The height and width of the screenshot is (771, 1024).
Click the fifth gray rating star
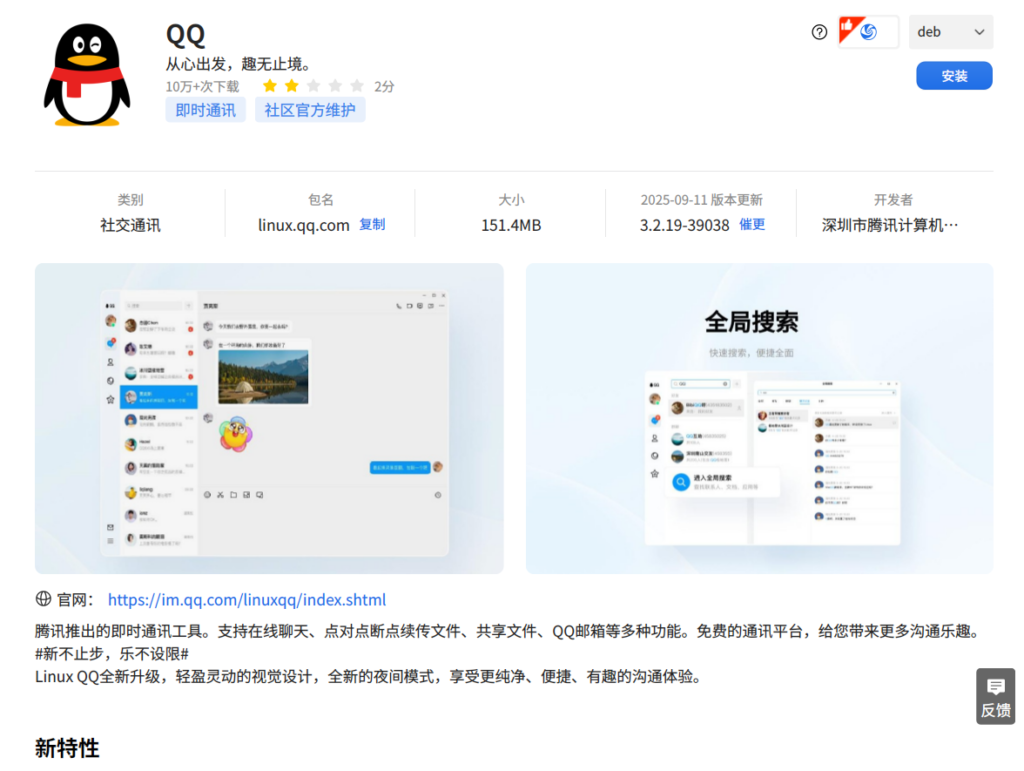357,86
